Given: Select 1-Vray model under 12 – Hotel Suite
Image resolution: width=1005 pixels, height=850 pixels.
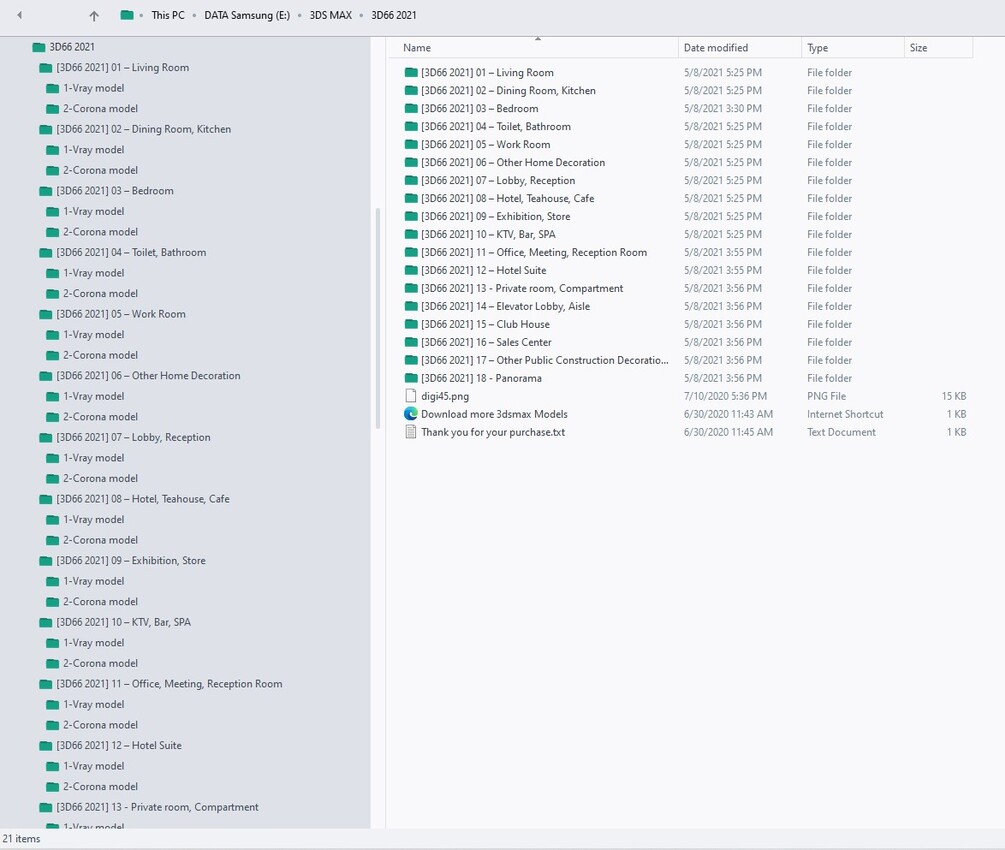Looking at the screenshot, I should click(x=94, y=766).
